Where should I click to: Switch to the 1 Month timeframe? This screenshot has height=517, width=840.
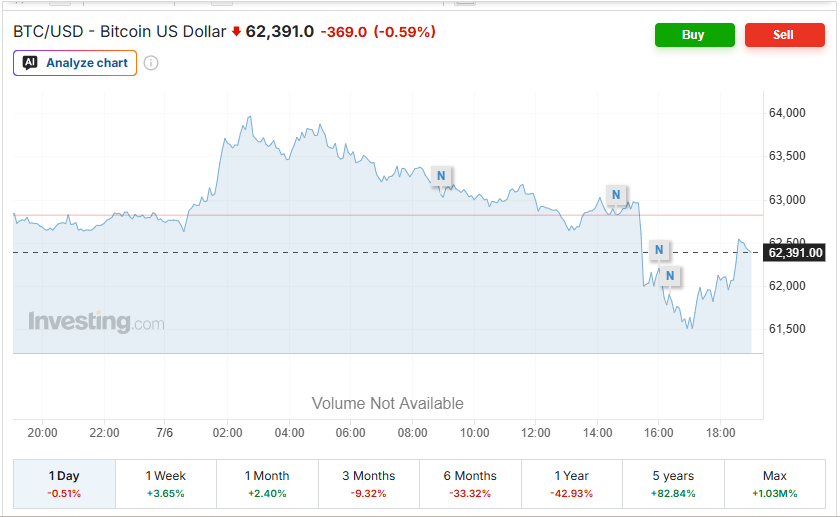point(267,484)
